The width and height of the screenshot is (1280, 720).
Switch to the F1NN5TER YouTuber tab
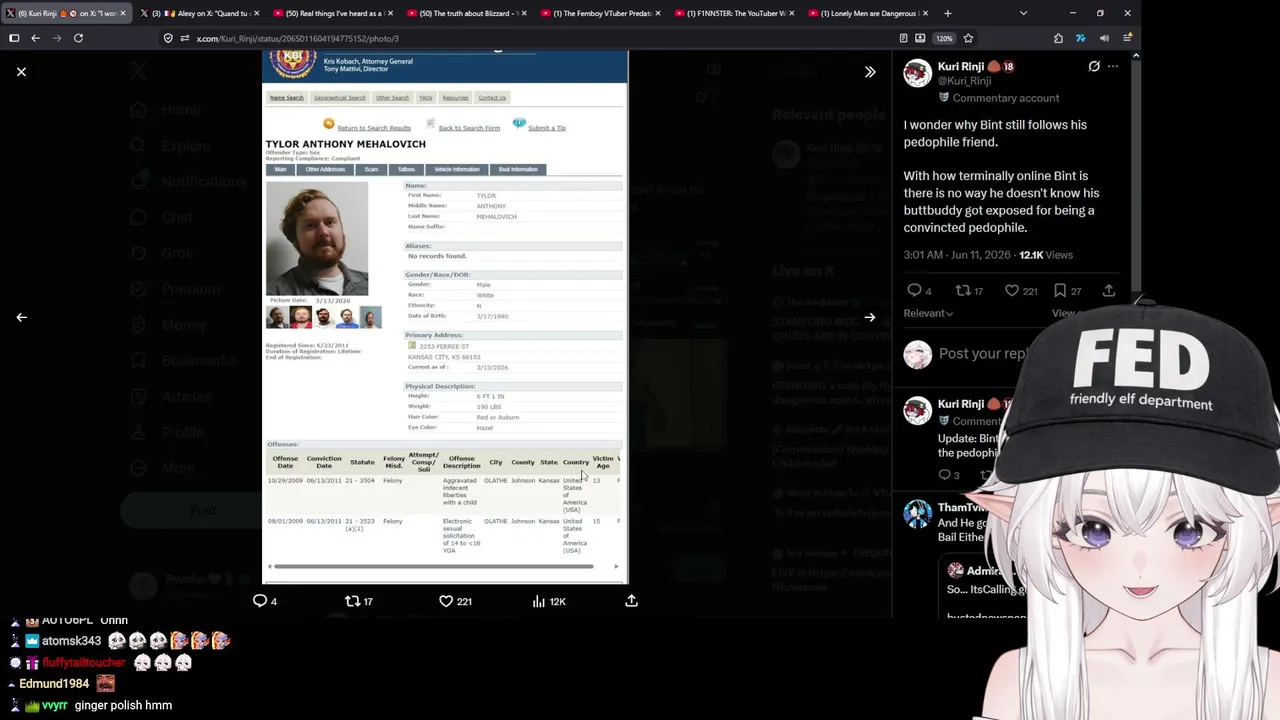(736, 13)
